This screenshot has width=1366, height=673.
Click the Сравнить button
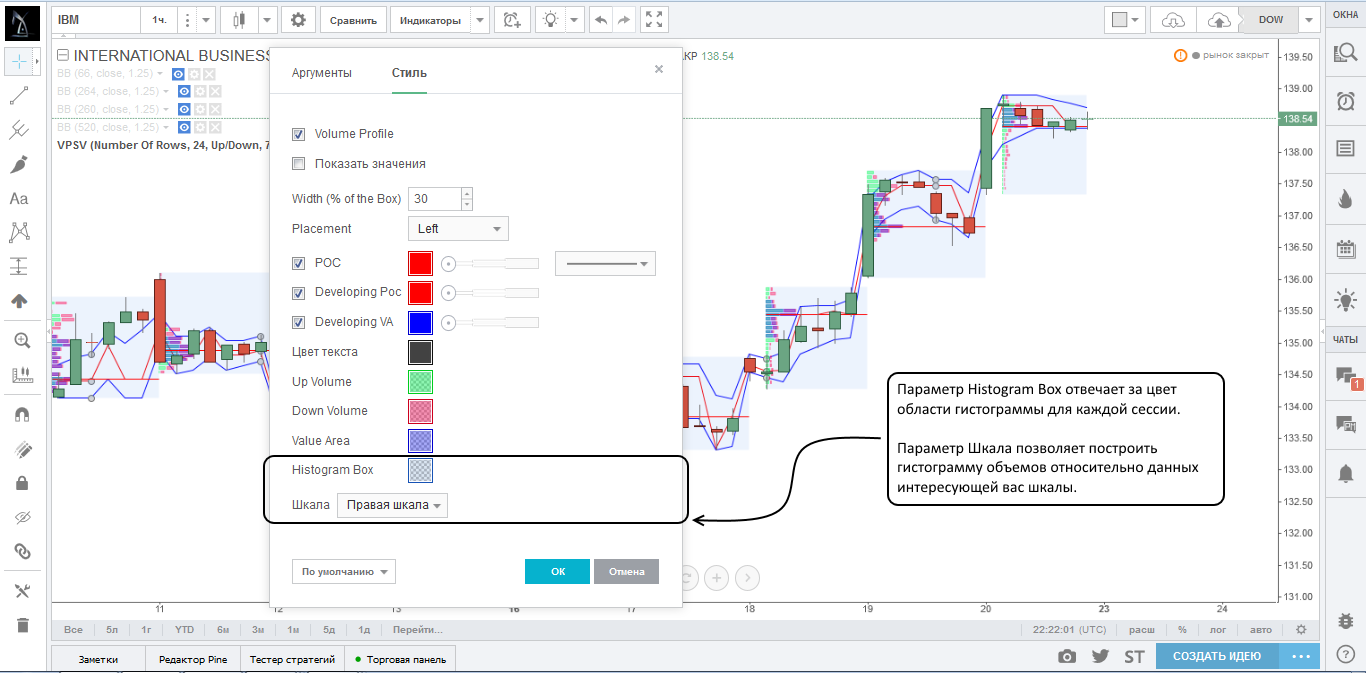coord(353,20)
